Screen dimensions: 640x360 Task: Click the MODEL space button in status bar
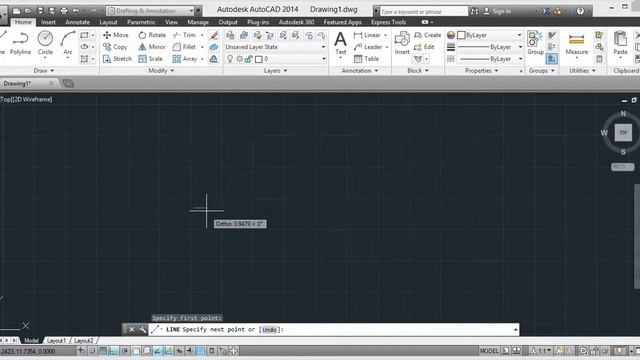tap(489, 351)
